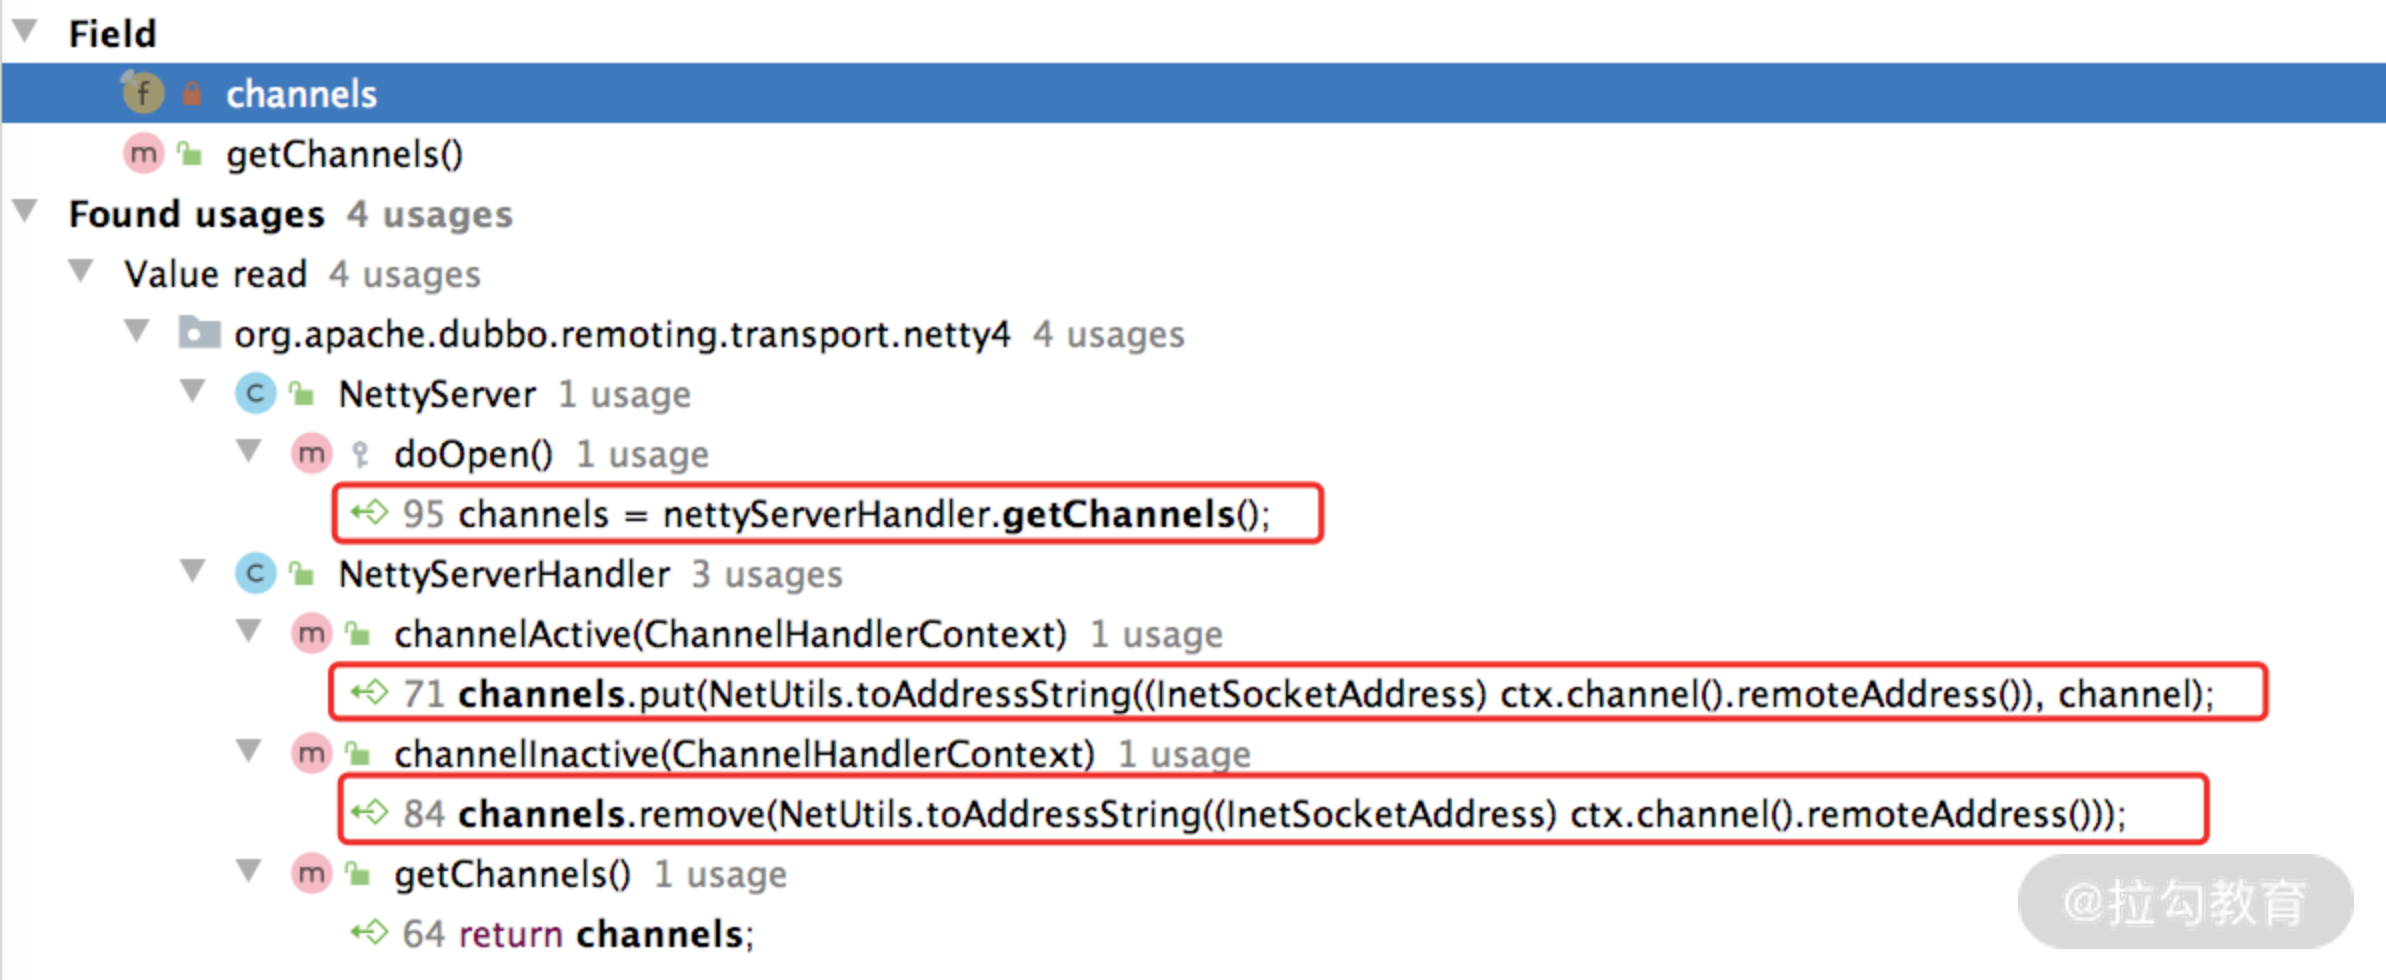Click the channelActive method icon
The width and height of the screenshot is (2386, 980).
pyautogui.click(x=311, y=634)
